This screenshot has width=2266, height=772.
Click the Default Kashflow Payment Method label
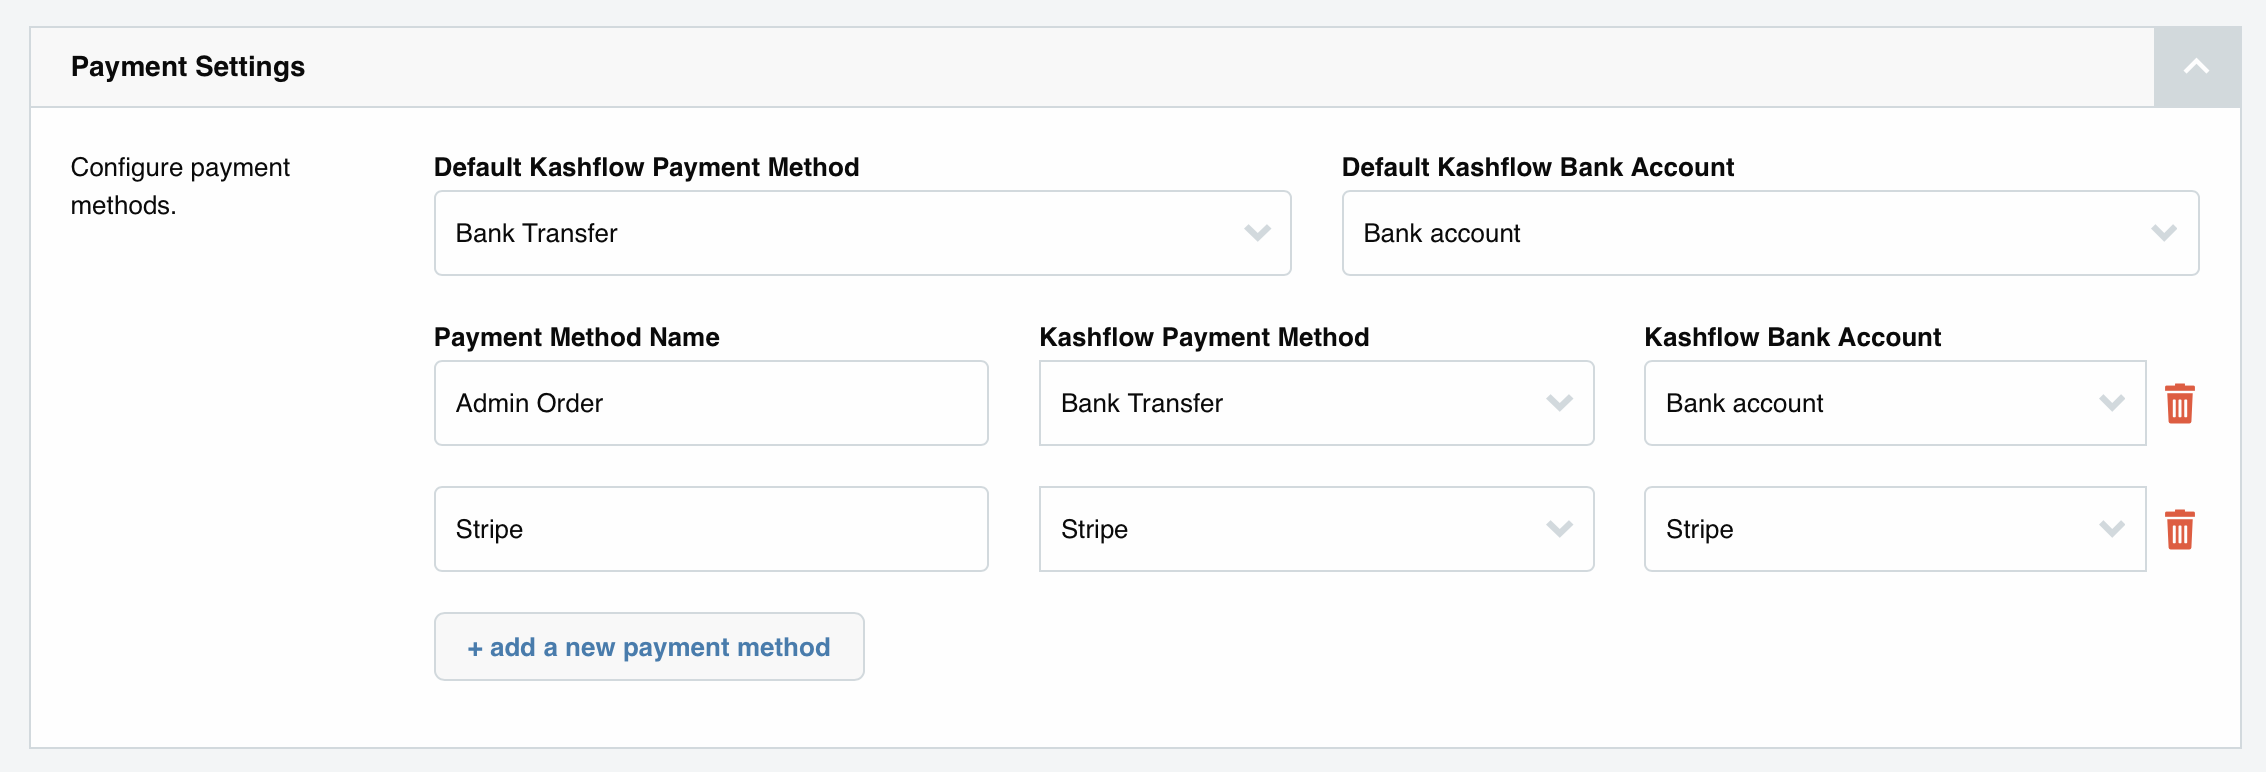click(x=646, y=167)
